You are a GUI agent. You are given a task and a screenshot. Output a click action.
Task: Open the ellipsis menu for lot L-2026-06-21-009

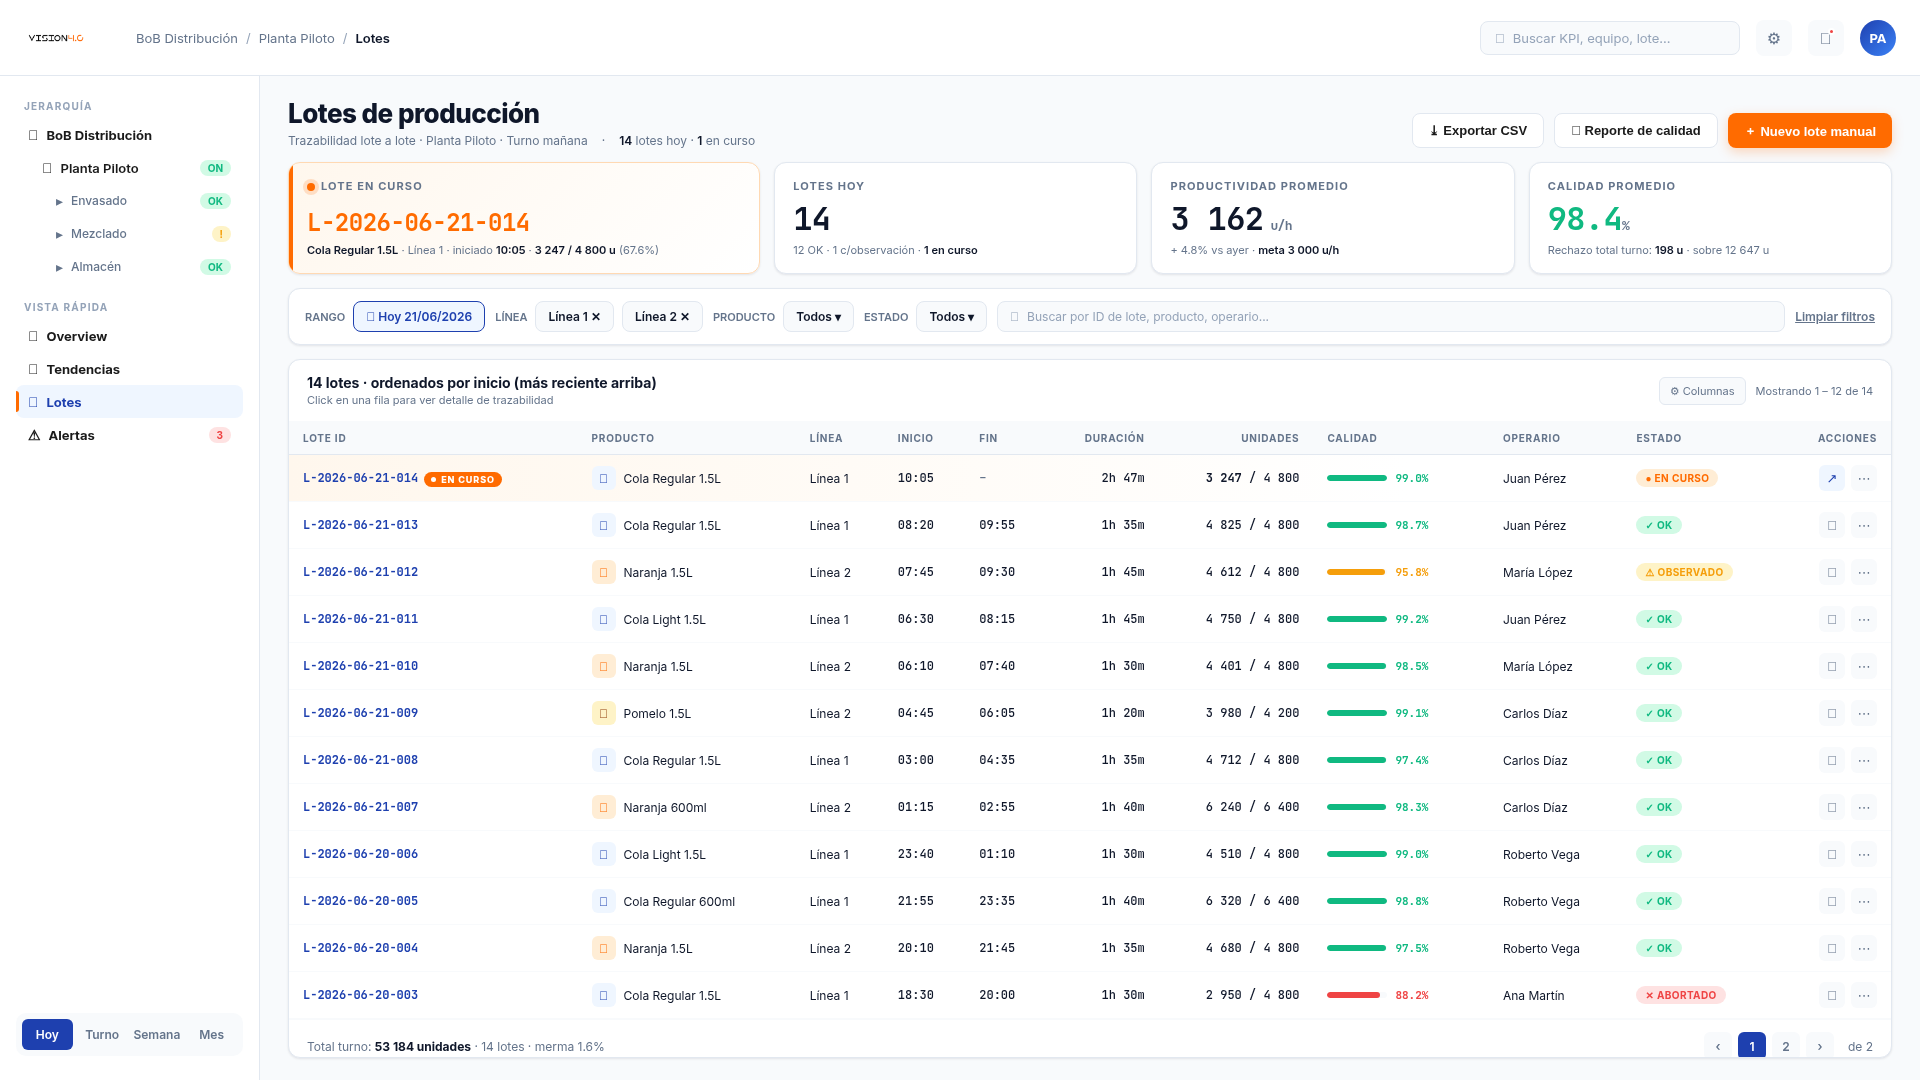(1864, 713)
